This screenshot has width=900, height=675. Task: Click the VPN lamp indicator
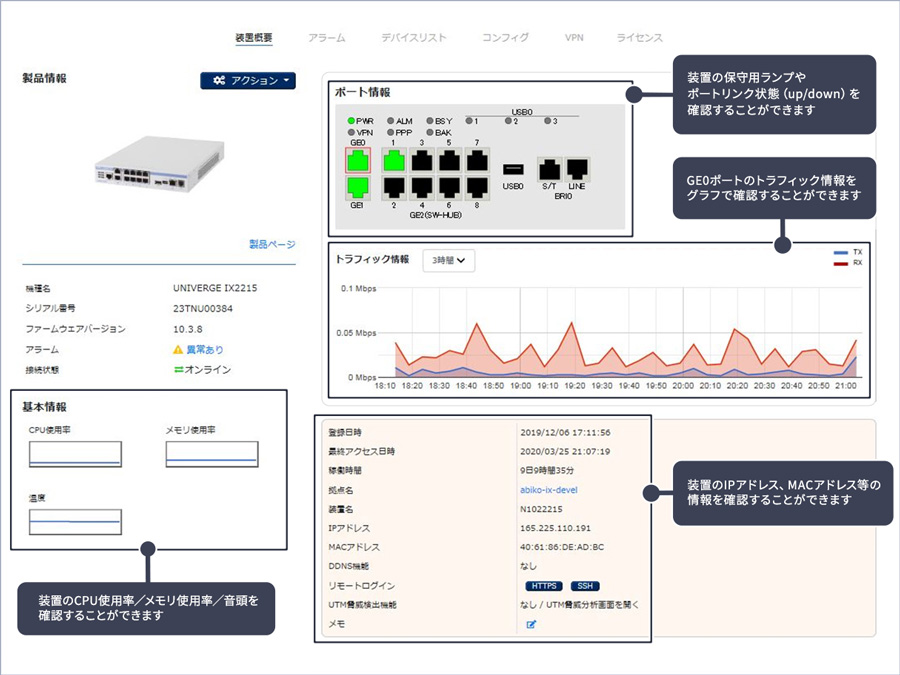coord(351,133)
